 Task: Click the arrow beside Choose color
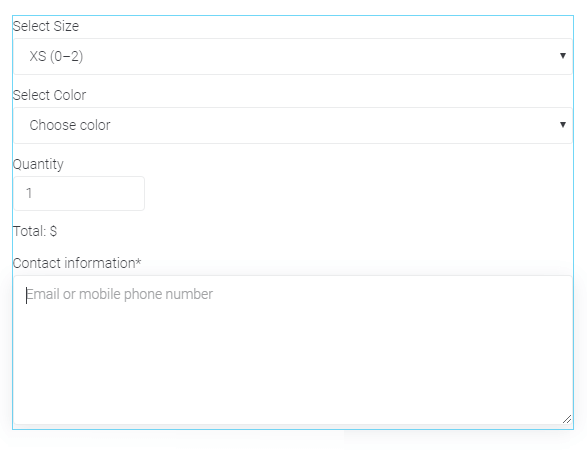coord(563,125)
